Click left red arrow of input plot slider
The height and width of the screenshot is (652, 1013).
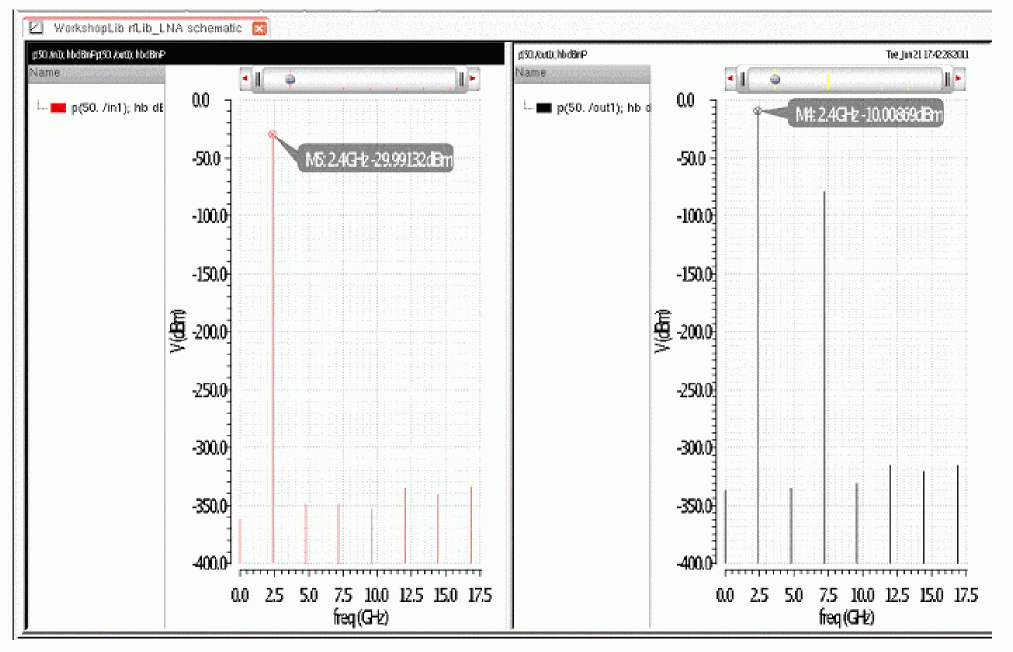[x=245, y=78]
